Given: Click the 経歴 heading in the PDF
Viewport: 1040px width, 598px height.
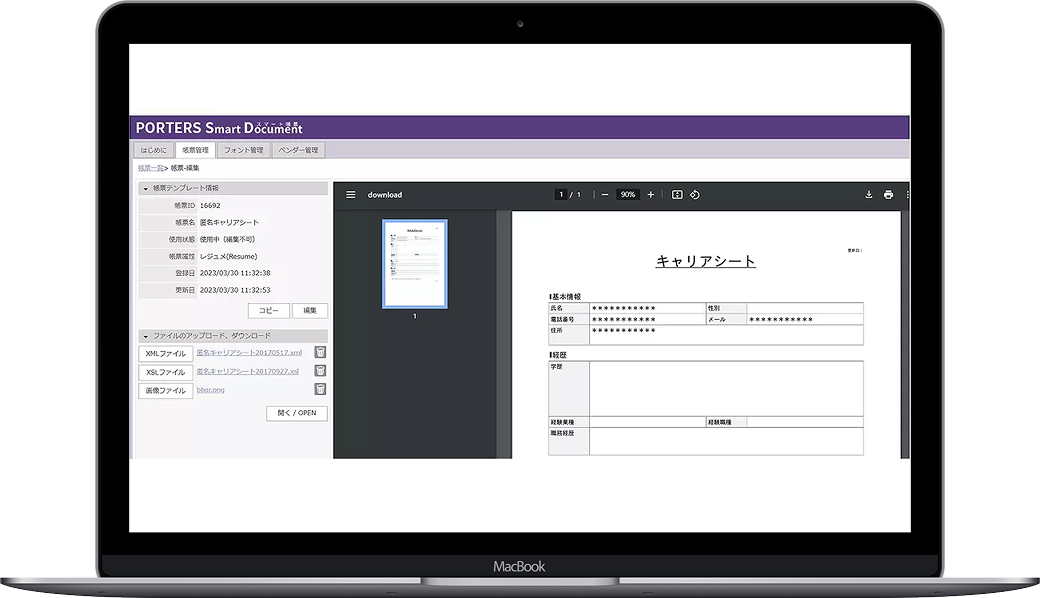Looking at the screenshot, I should pos(558,355).
